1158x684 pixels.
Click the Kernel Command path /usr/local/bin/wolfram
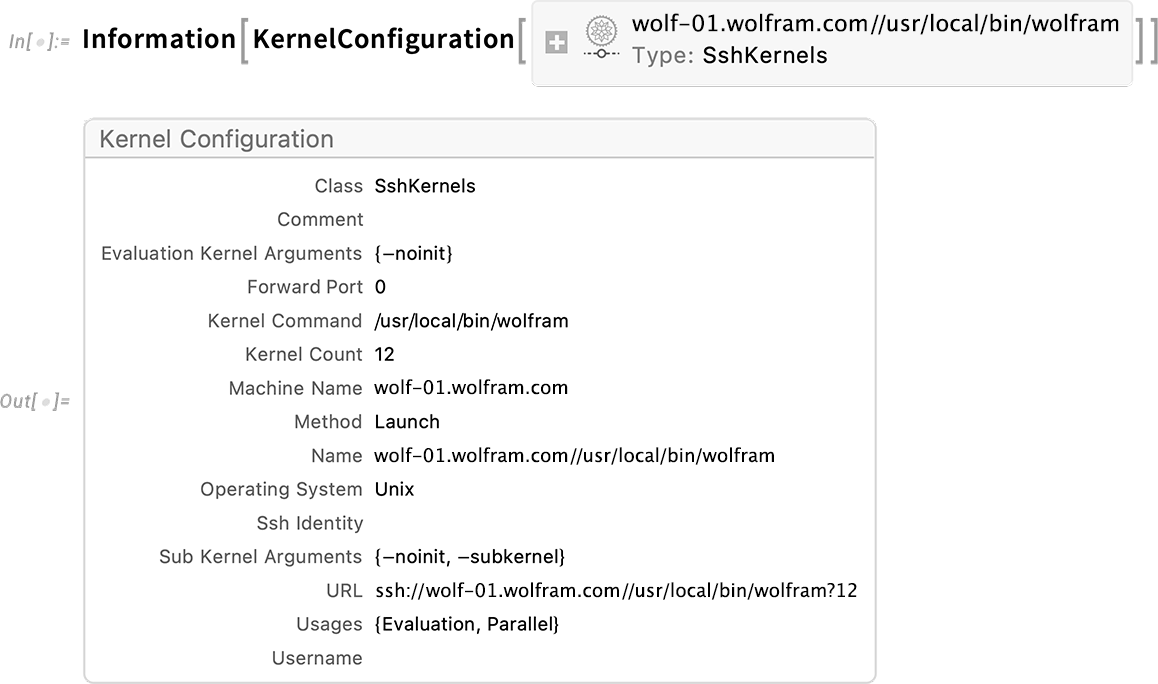click(x=471, y=321)
